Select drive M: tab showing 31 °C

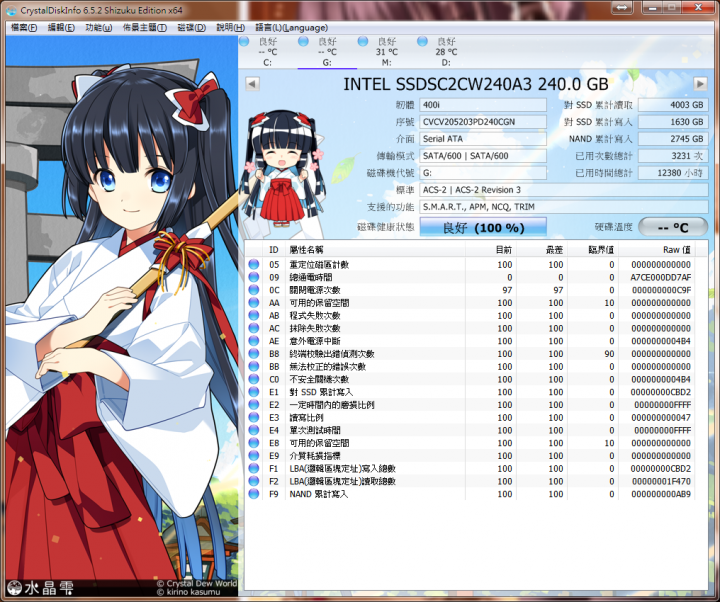pos(386,52)
